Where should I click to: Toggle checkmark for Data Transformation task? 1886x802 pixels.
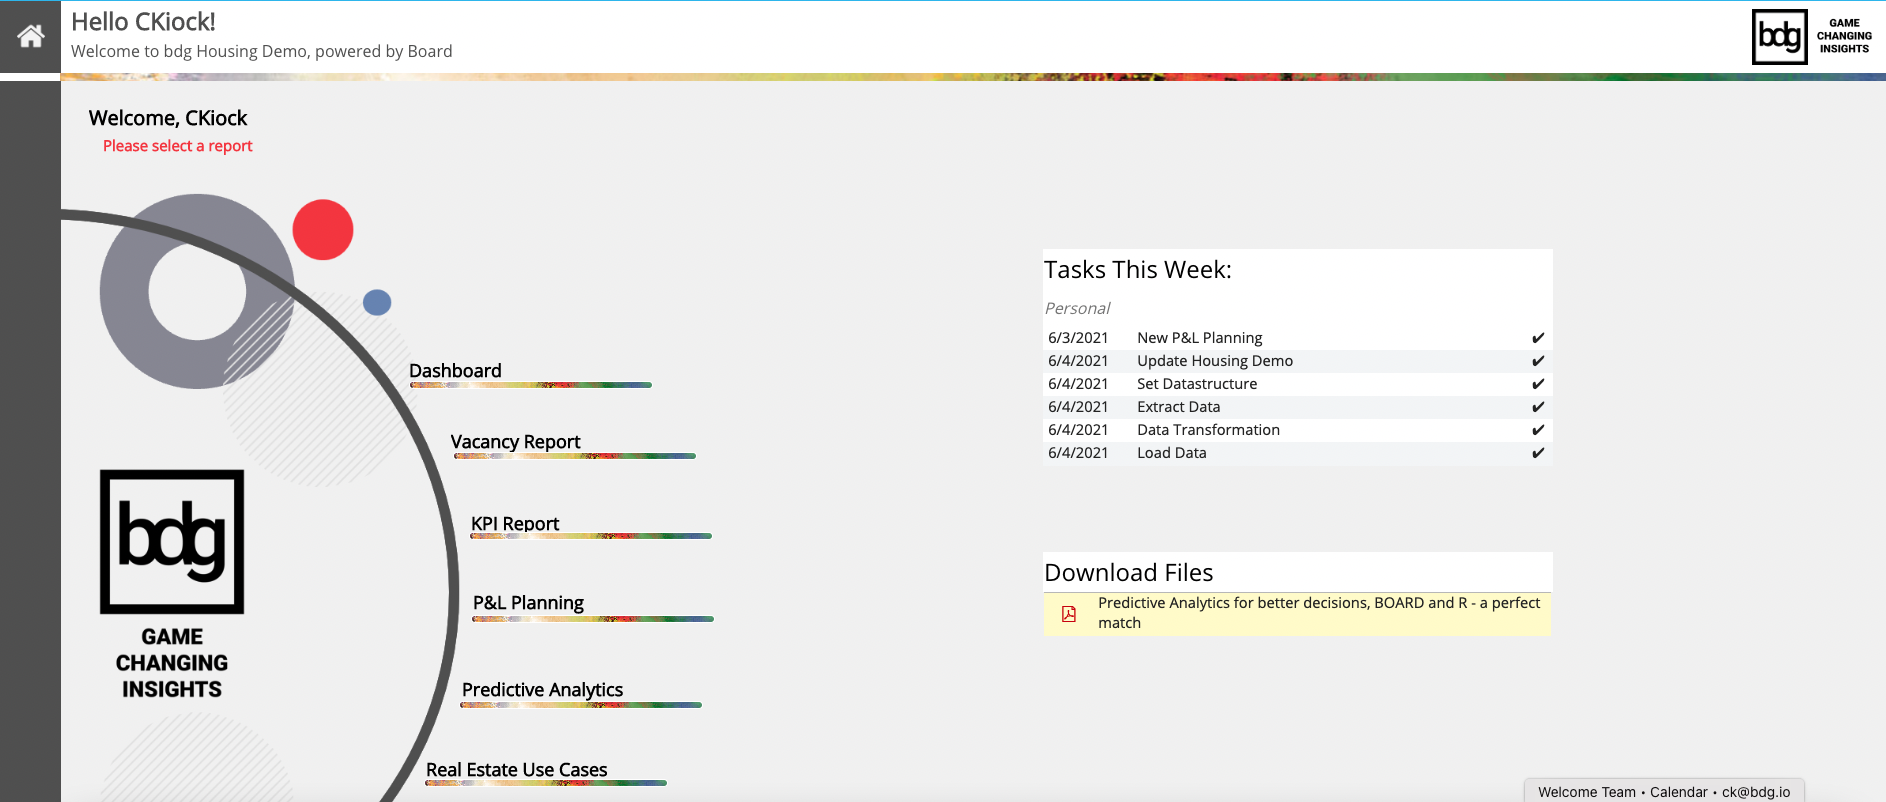pos(1538,430)
